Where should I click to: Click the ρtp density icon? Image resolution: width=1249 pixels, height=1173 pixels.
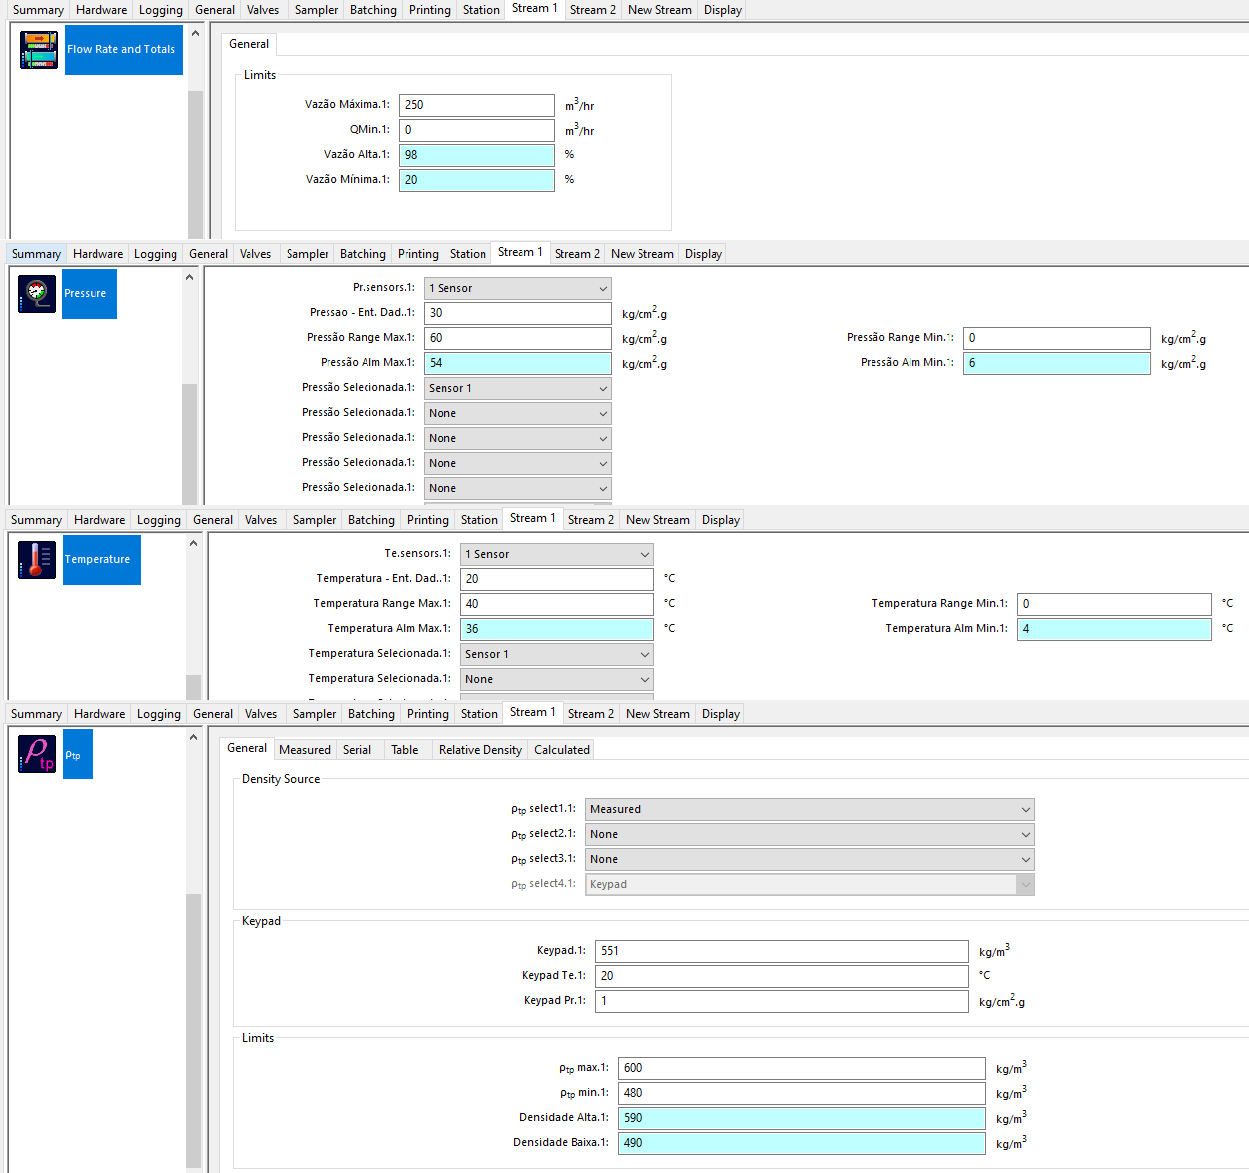37,754
